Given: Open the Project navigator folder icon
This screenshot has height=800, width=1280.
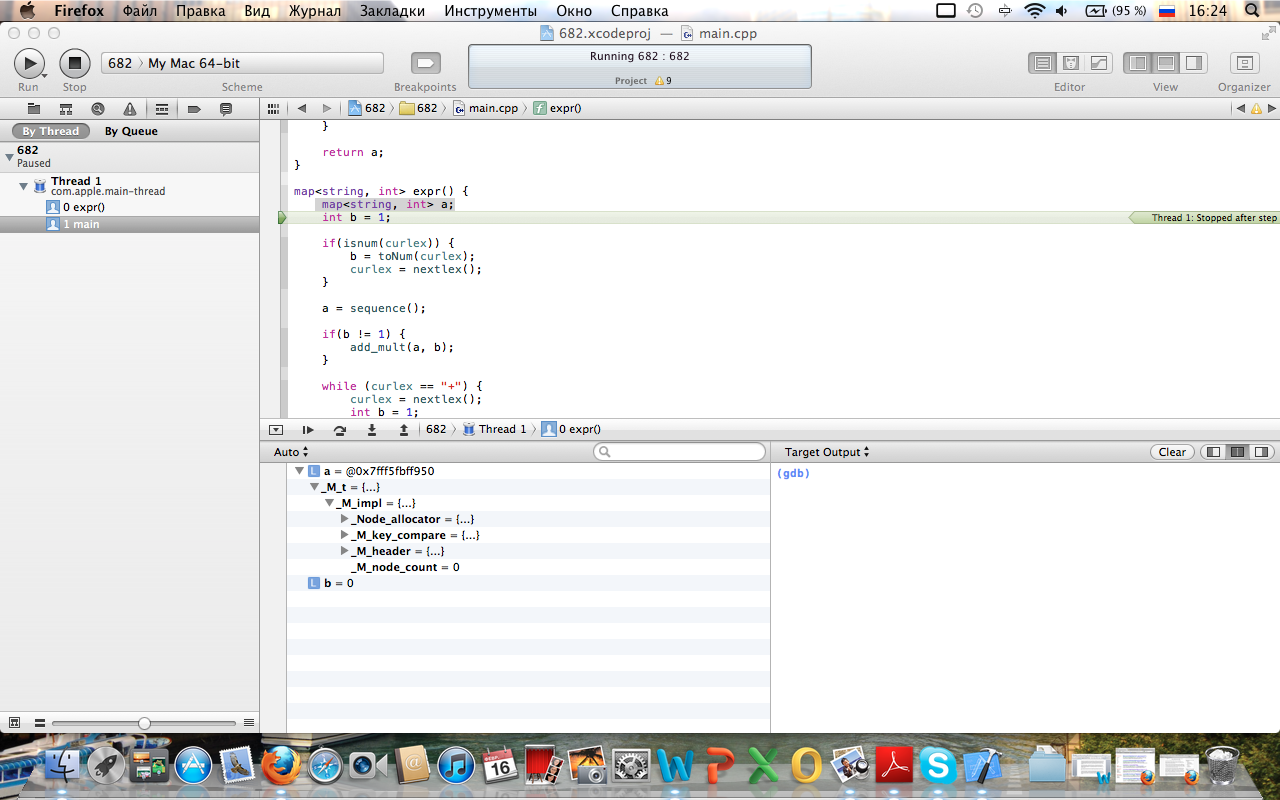Looking at the screenshot, I should coord(34,109).
